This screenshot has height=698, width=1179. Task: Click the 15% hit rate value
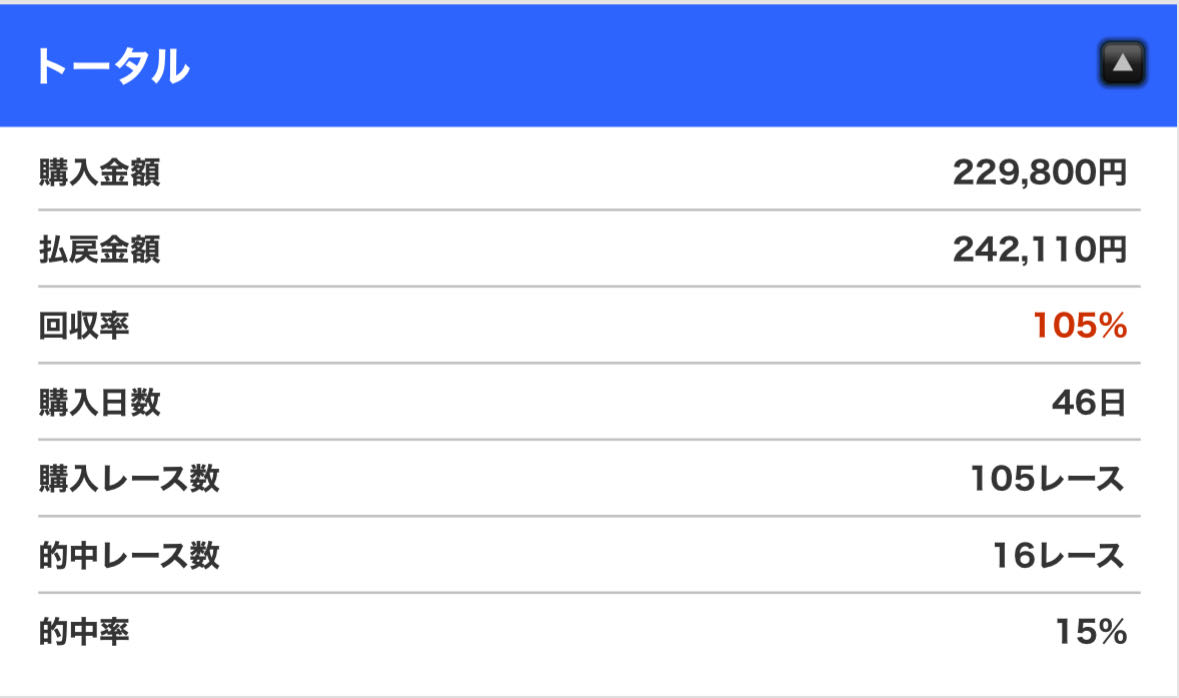click(x=1091, y=632)
